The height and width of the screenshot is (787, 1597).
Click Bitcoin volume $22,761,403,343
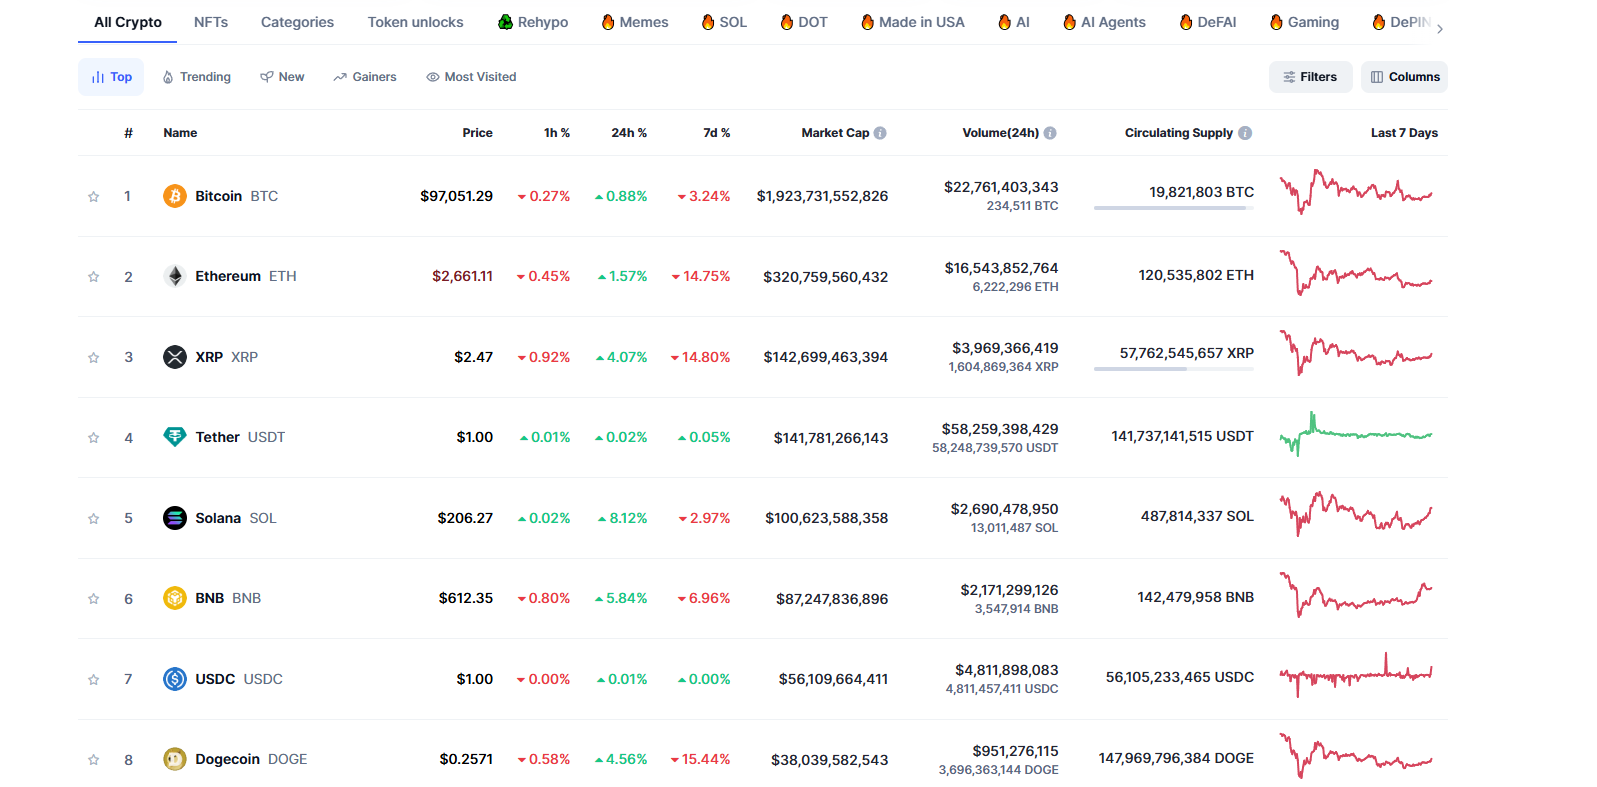coord(1001,187)
